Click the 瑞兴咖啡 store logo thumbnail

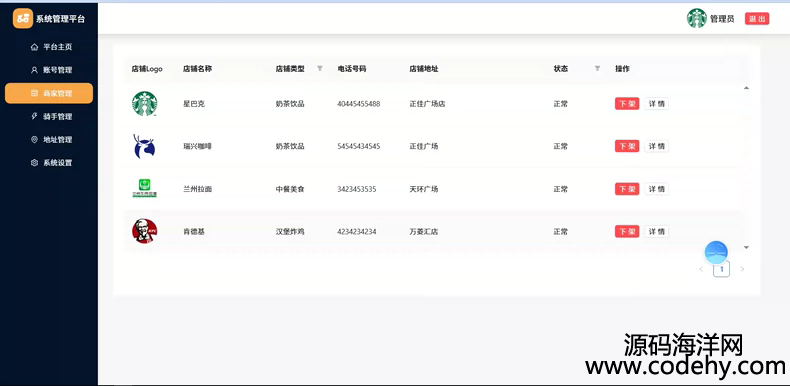click(x=144, y=146)
